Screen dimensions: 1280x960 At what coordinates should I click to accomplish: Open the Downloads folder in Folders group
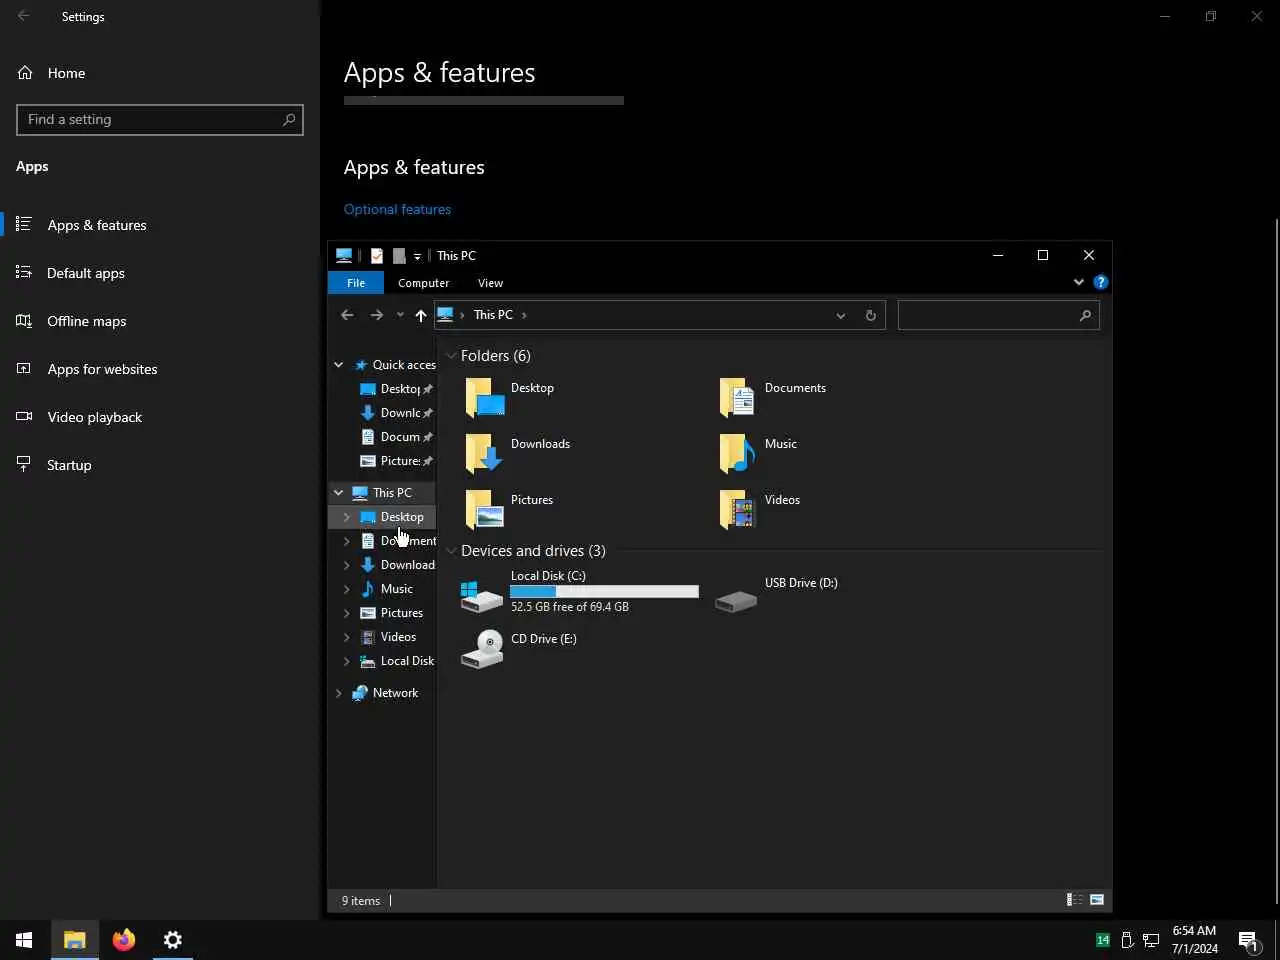517,453
